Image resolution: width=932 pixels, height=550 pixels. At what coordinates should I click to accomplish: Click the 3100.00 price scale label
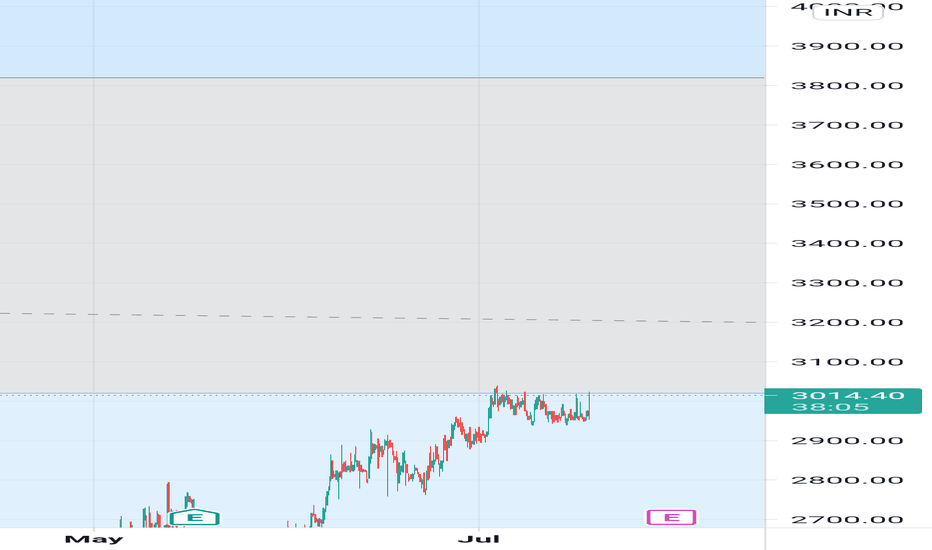(x=848, y=362)
